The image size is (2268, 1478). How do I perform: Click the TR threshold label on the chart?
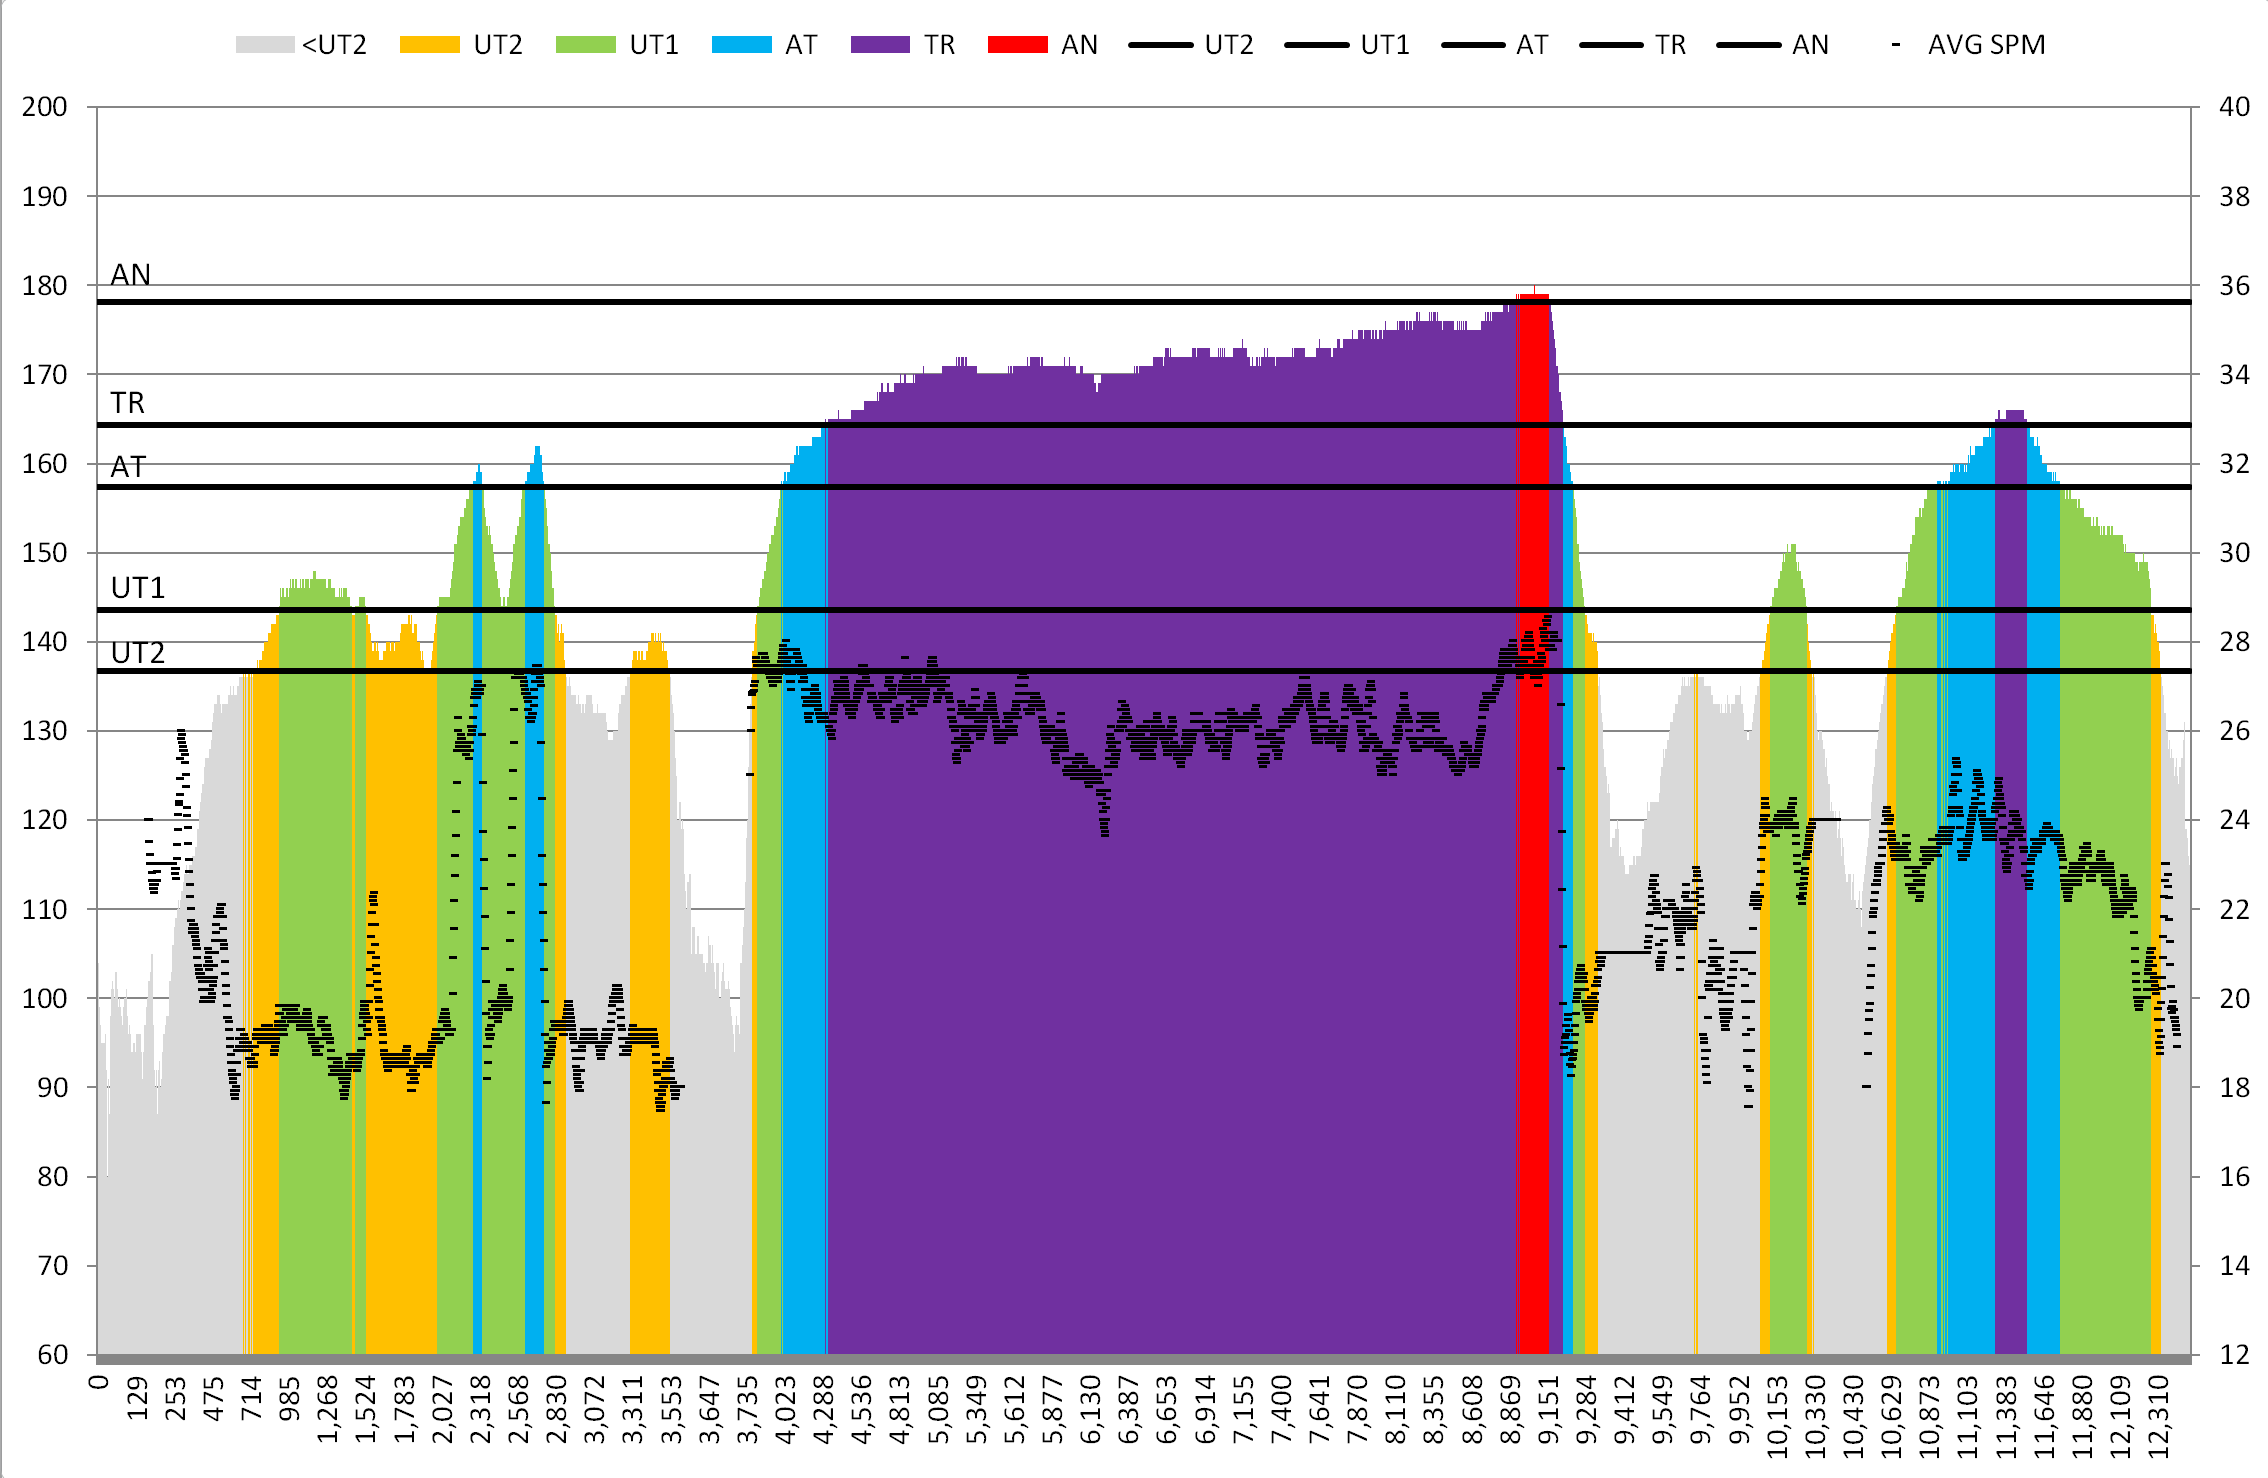click(128, 403)
